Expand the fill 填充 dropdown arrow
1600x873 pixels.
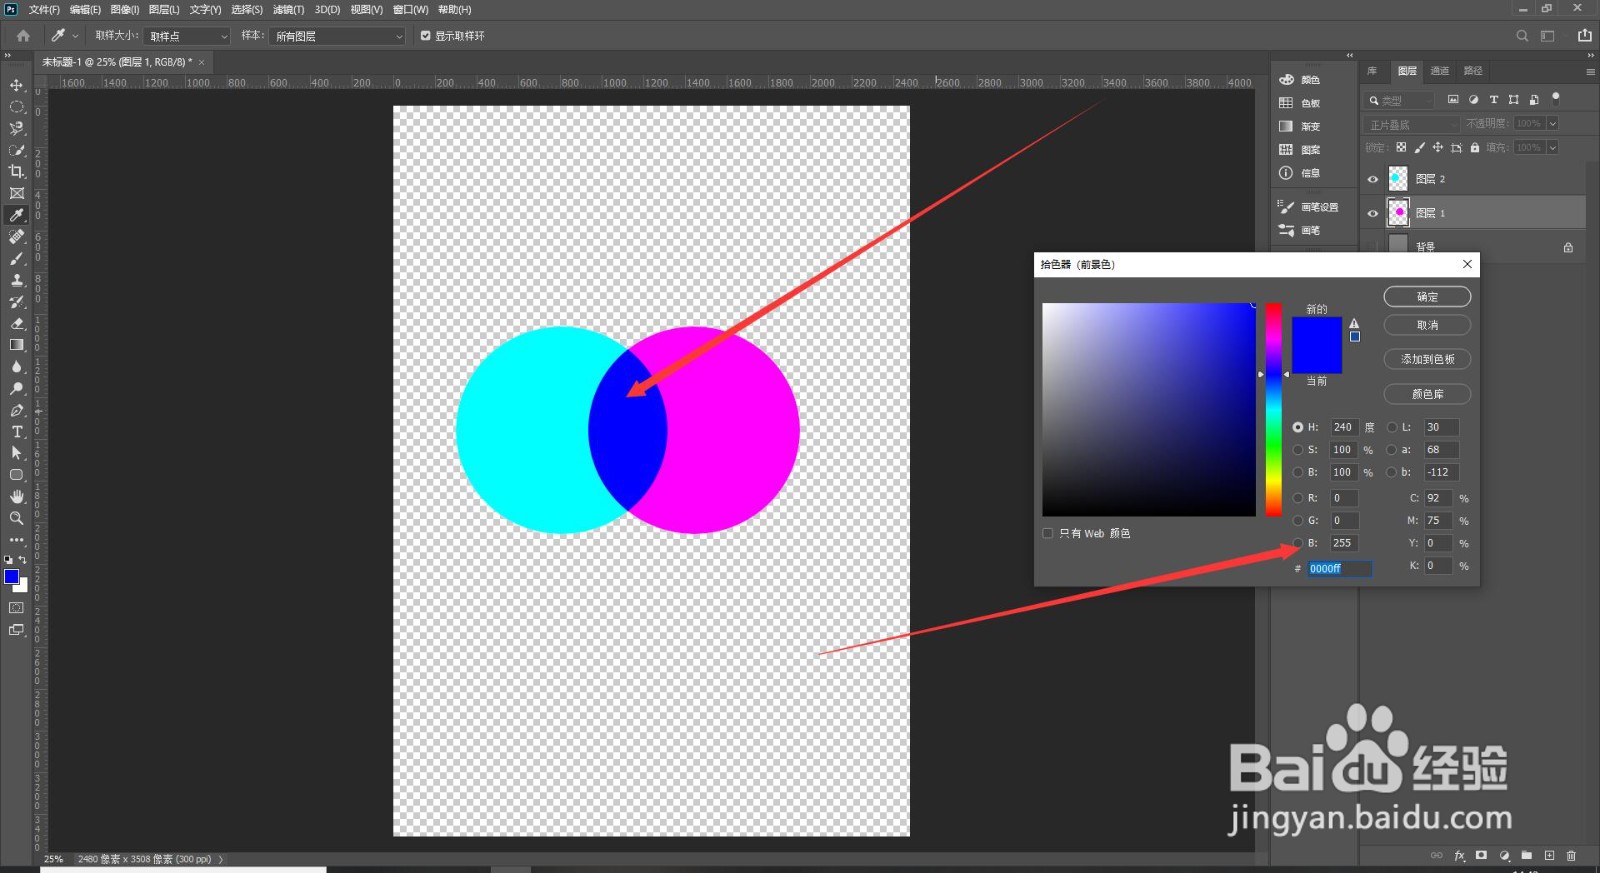[1552, 148]
